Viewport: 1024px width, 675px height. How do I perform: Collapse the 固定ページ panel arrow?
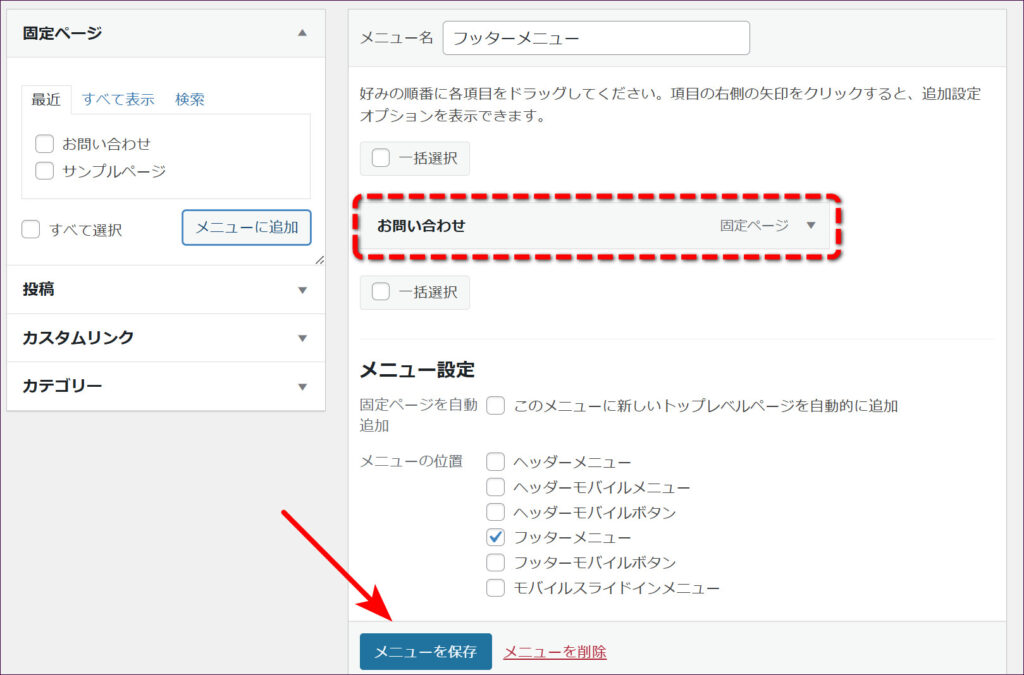pyautogui.click(x=302, y=33)
